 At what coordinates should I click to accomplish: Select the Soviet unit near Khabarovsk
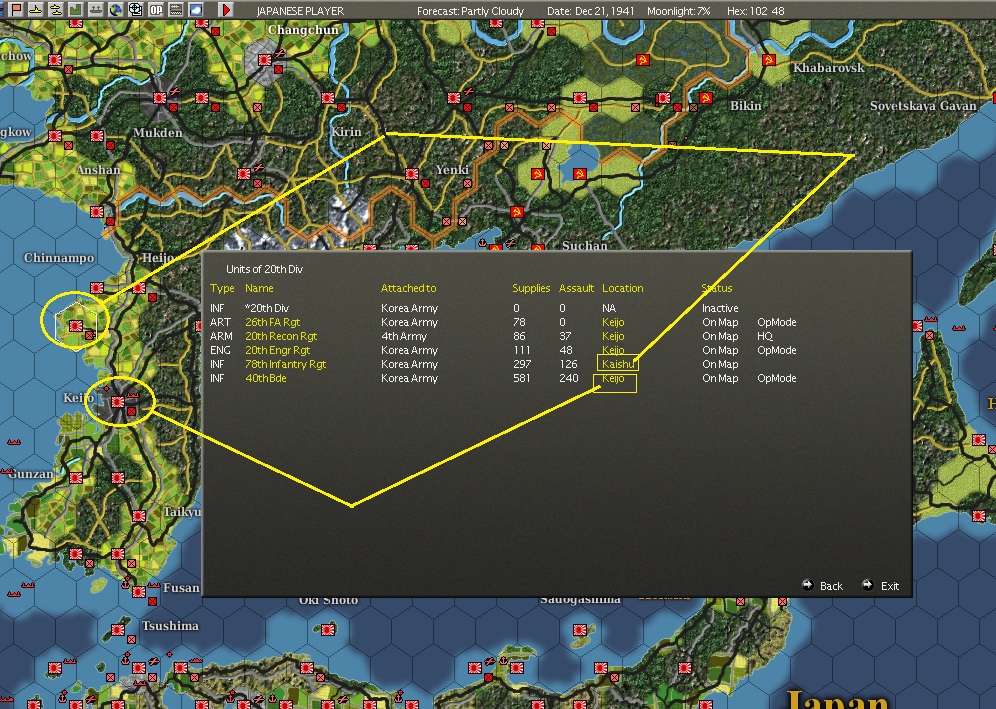click(769, 60)
